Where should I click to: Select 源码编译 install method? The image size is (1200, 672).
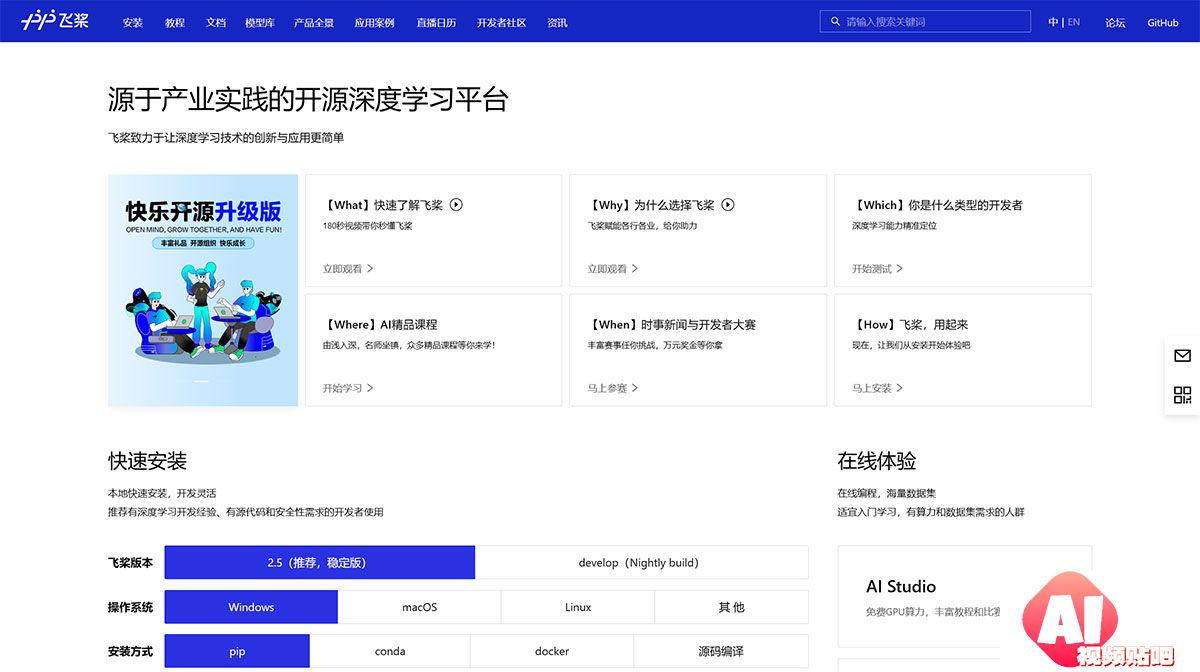coord(721,651)
